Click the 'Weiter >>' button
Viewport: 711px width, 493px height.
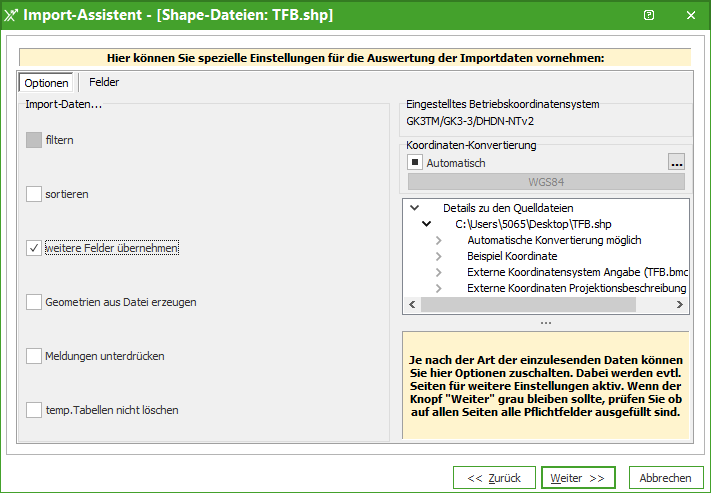click(x=578, y=478)
